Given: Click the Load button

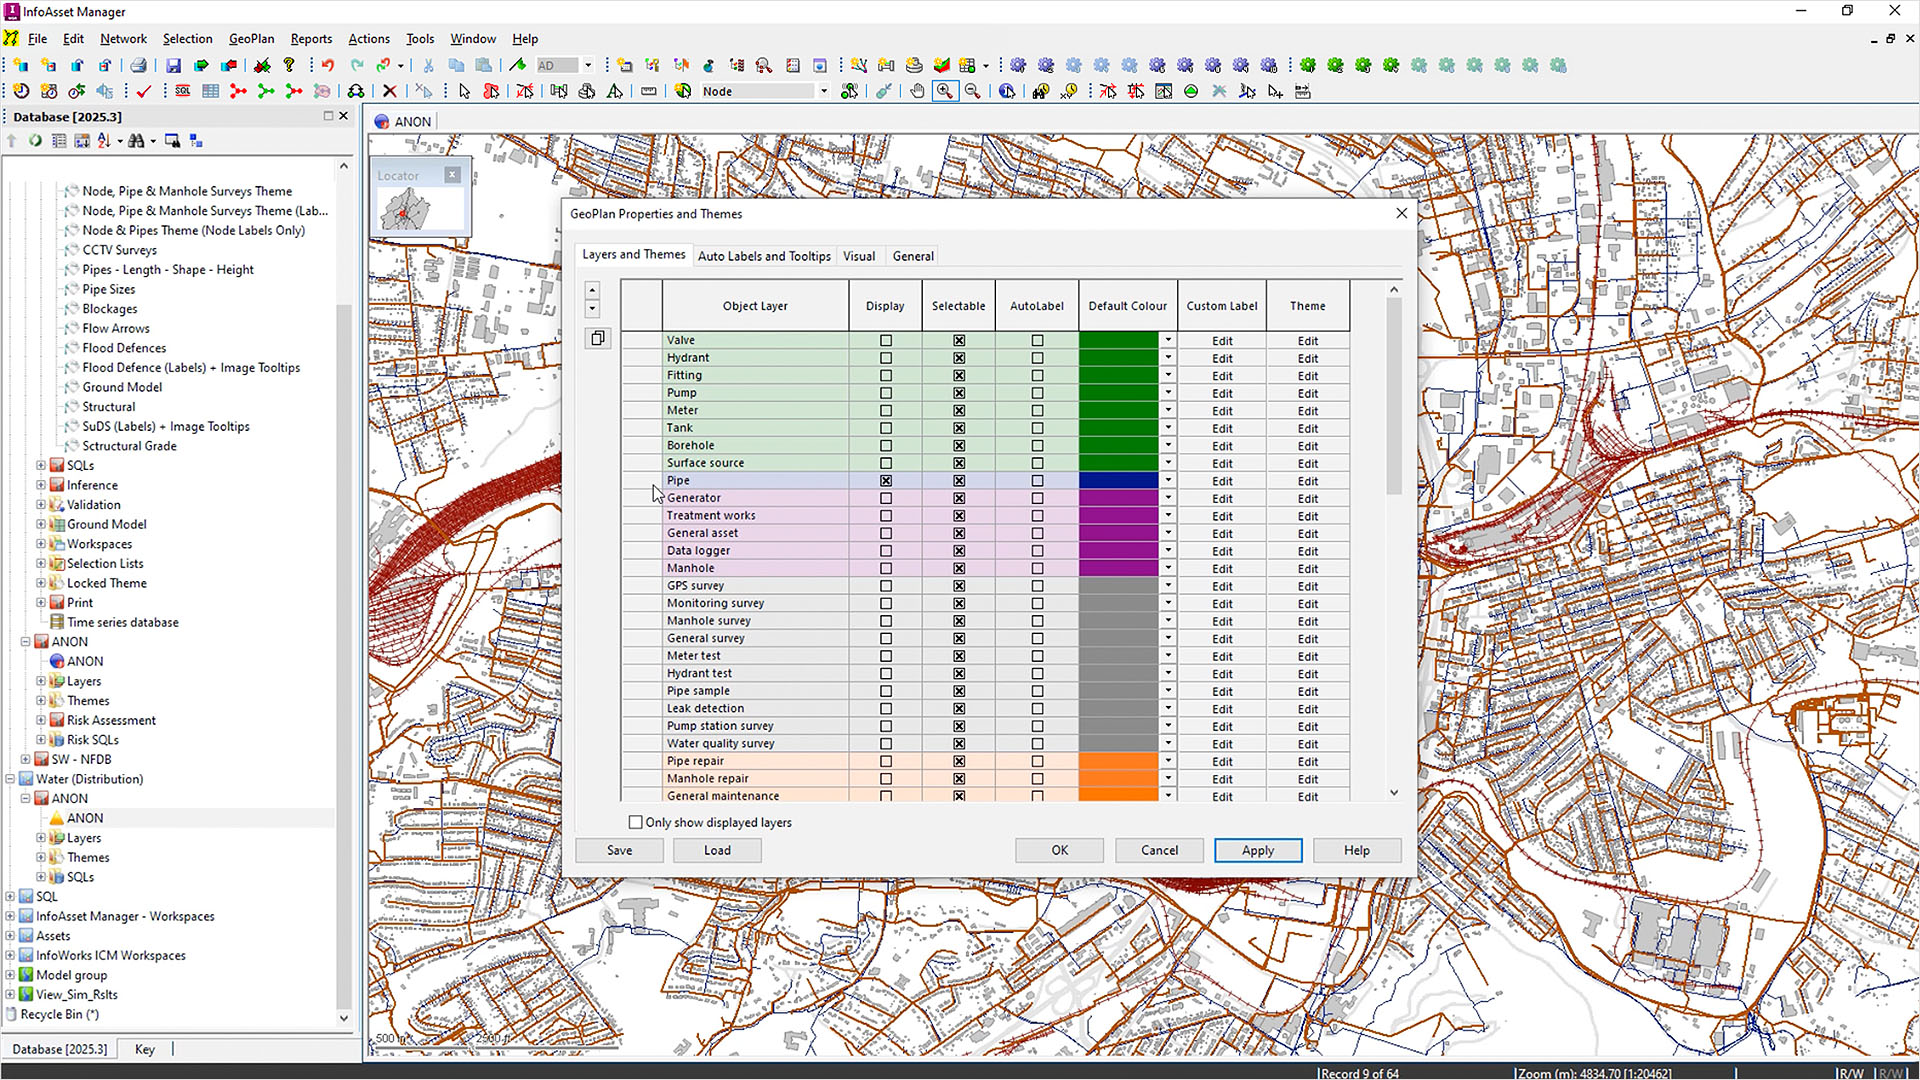Looking at the screenshot, I should [716, 850].
